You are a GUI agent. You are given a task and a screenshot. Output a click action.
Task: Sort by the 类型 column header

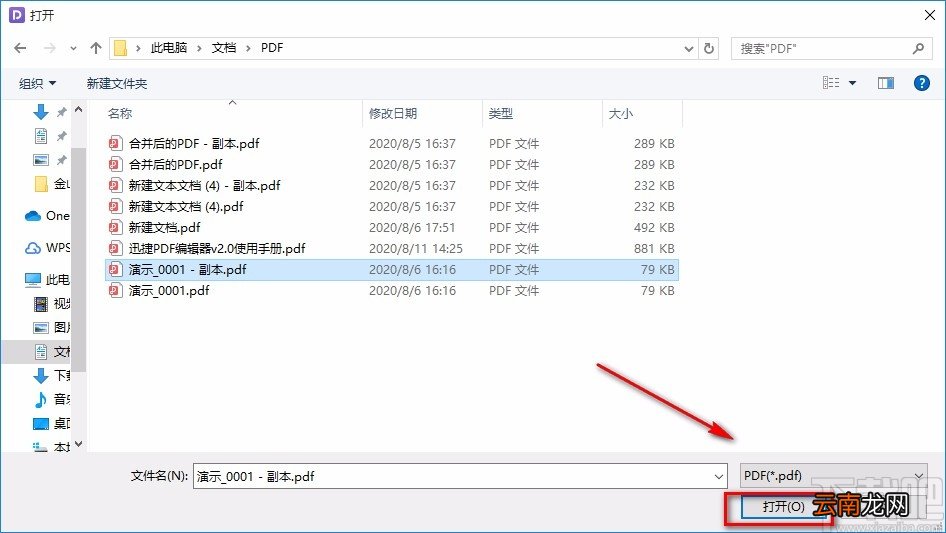click(x=501, y=113)
